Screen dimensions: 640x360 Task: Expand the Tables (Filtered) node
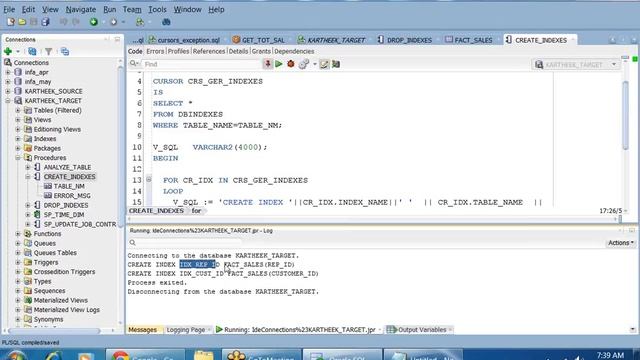tap(18, 110)
